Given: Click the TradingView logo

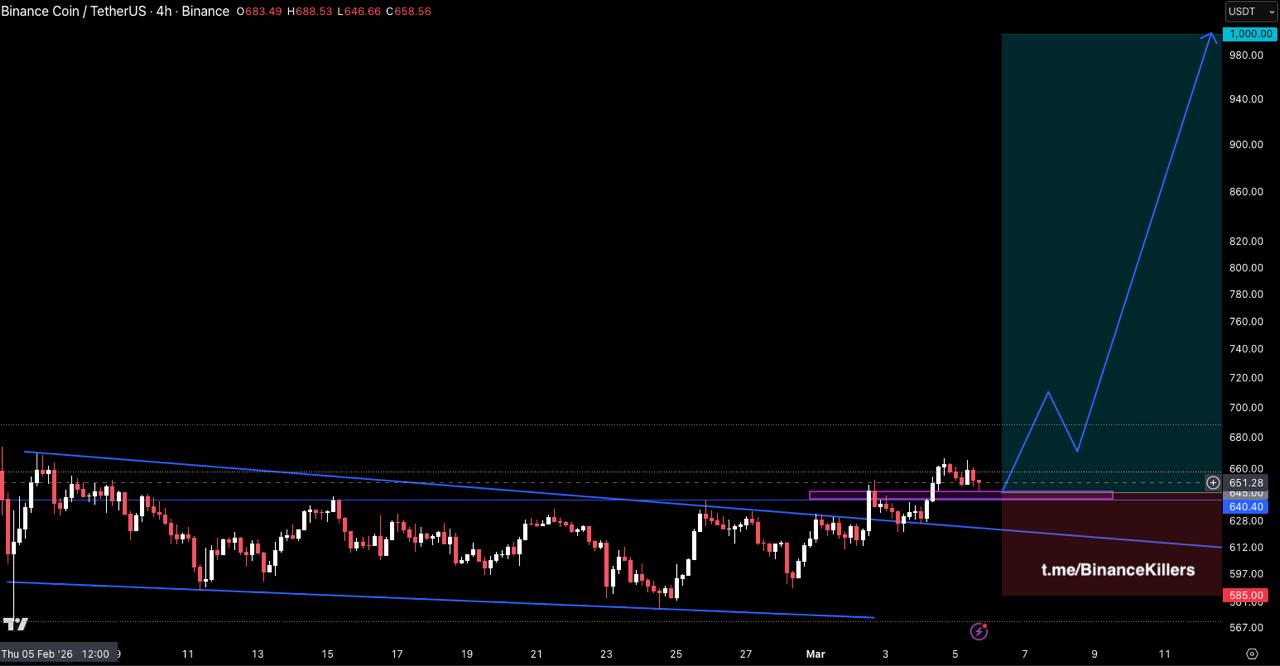Looking at the screenshot, I should point(15,624).
